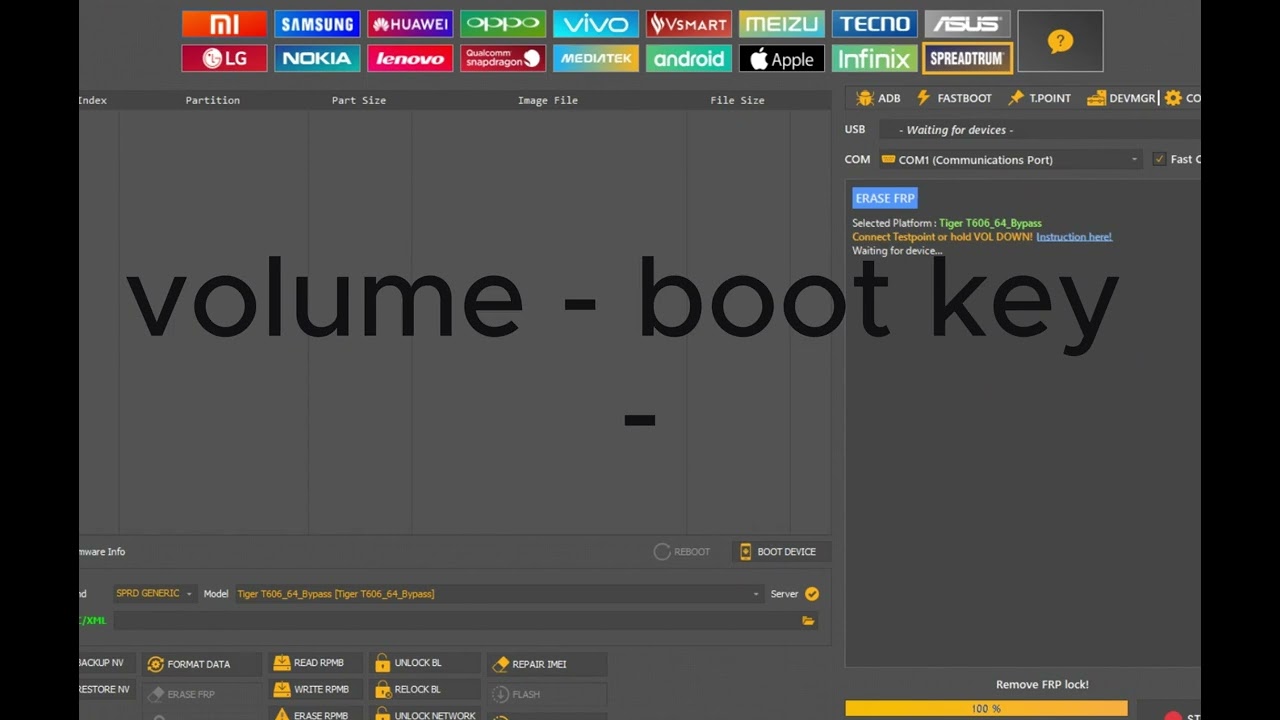Click the WRITE RPMB button
1280x720 pixels.
pos(318,690)
